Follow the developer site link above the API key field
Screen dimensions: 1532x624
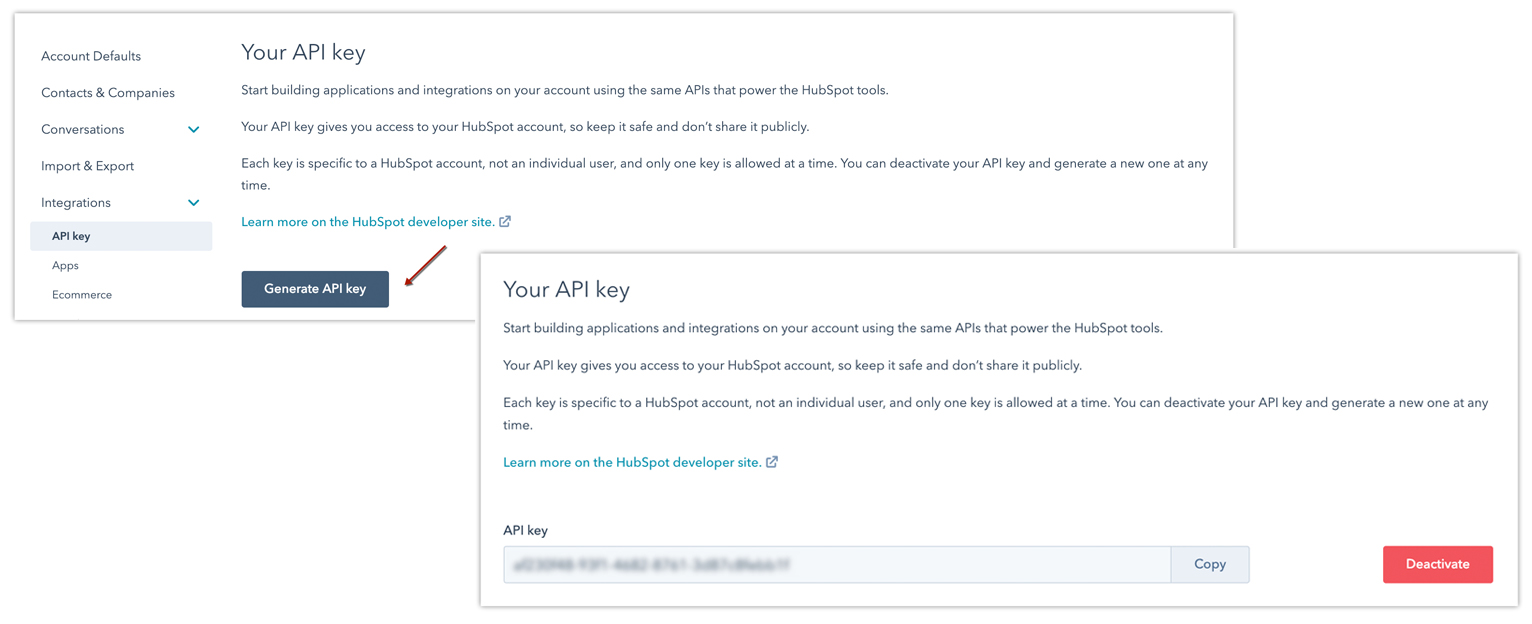coord(632,463)
